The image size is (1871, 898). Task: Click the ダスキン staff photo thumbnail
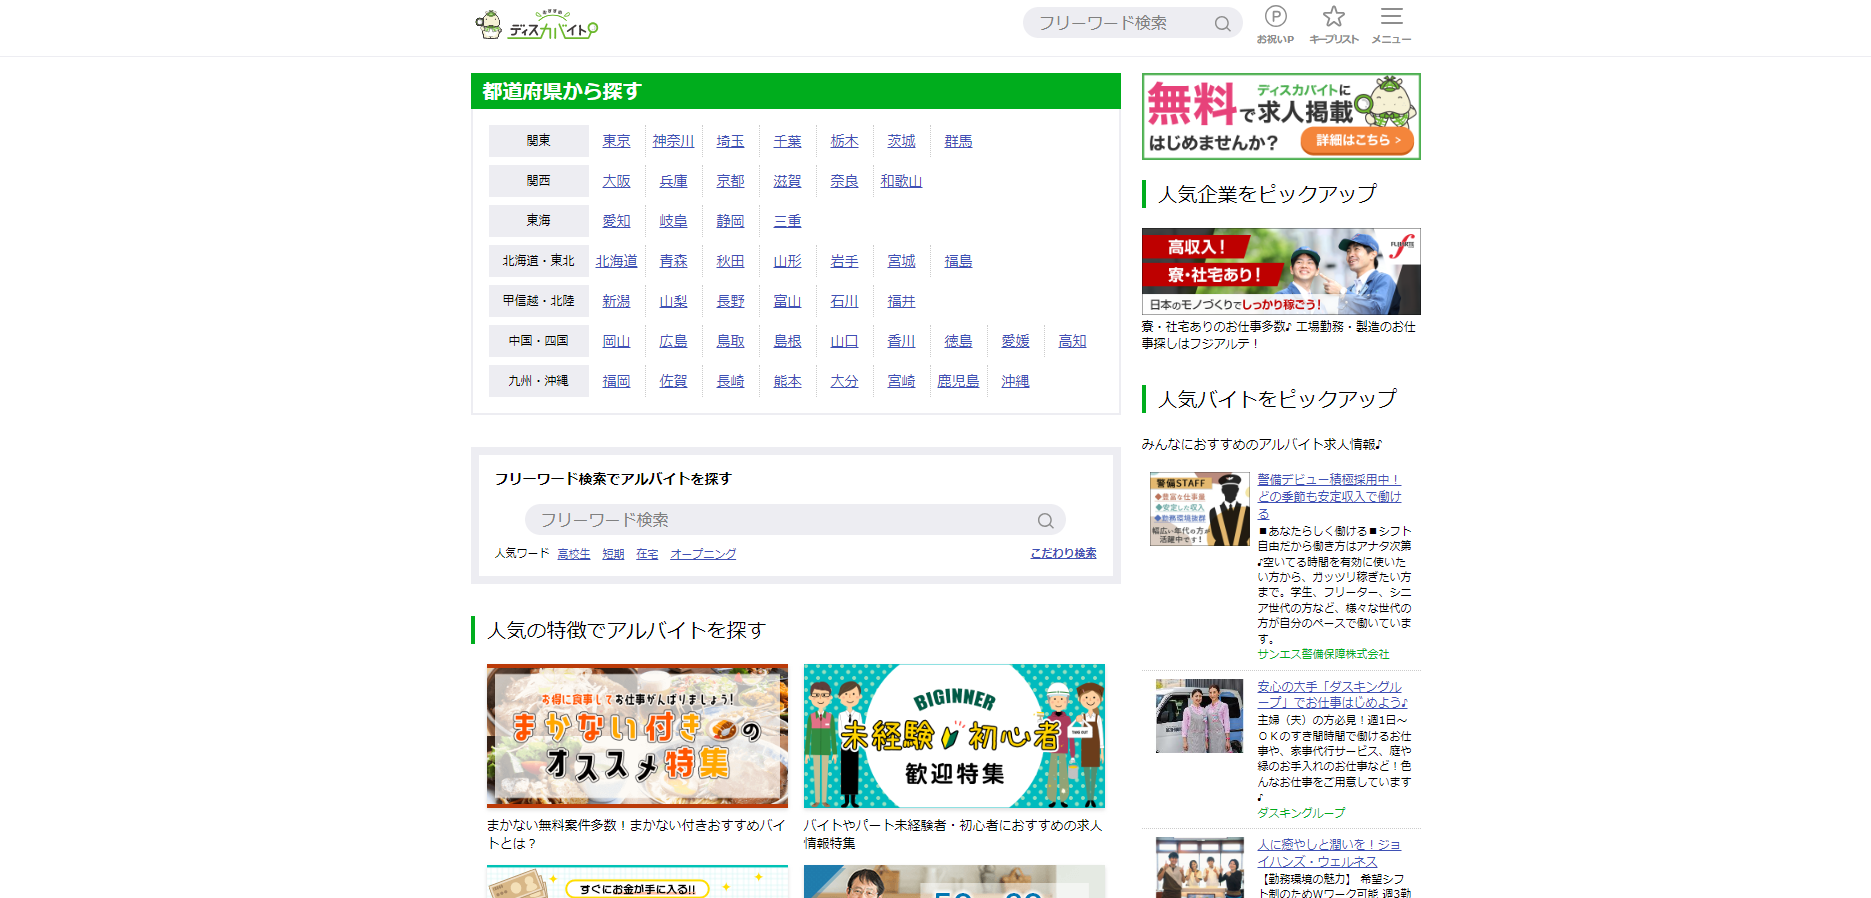(x=1200, y=716)
